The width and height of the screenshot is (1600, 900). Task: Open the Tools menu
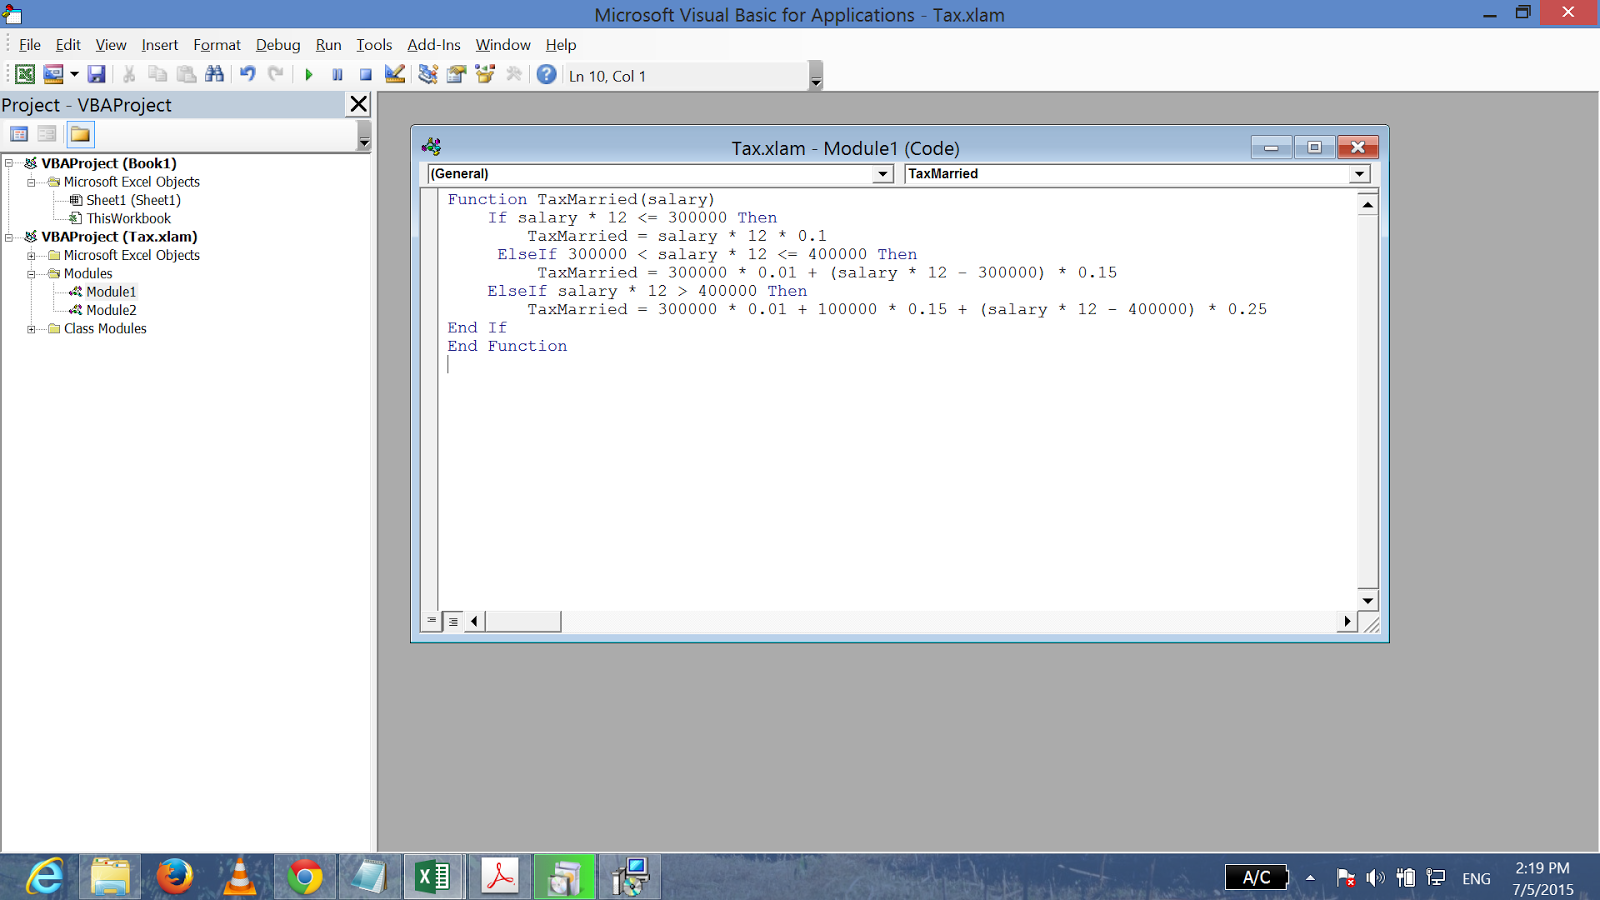tap(374, 45)
